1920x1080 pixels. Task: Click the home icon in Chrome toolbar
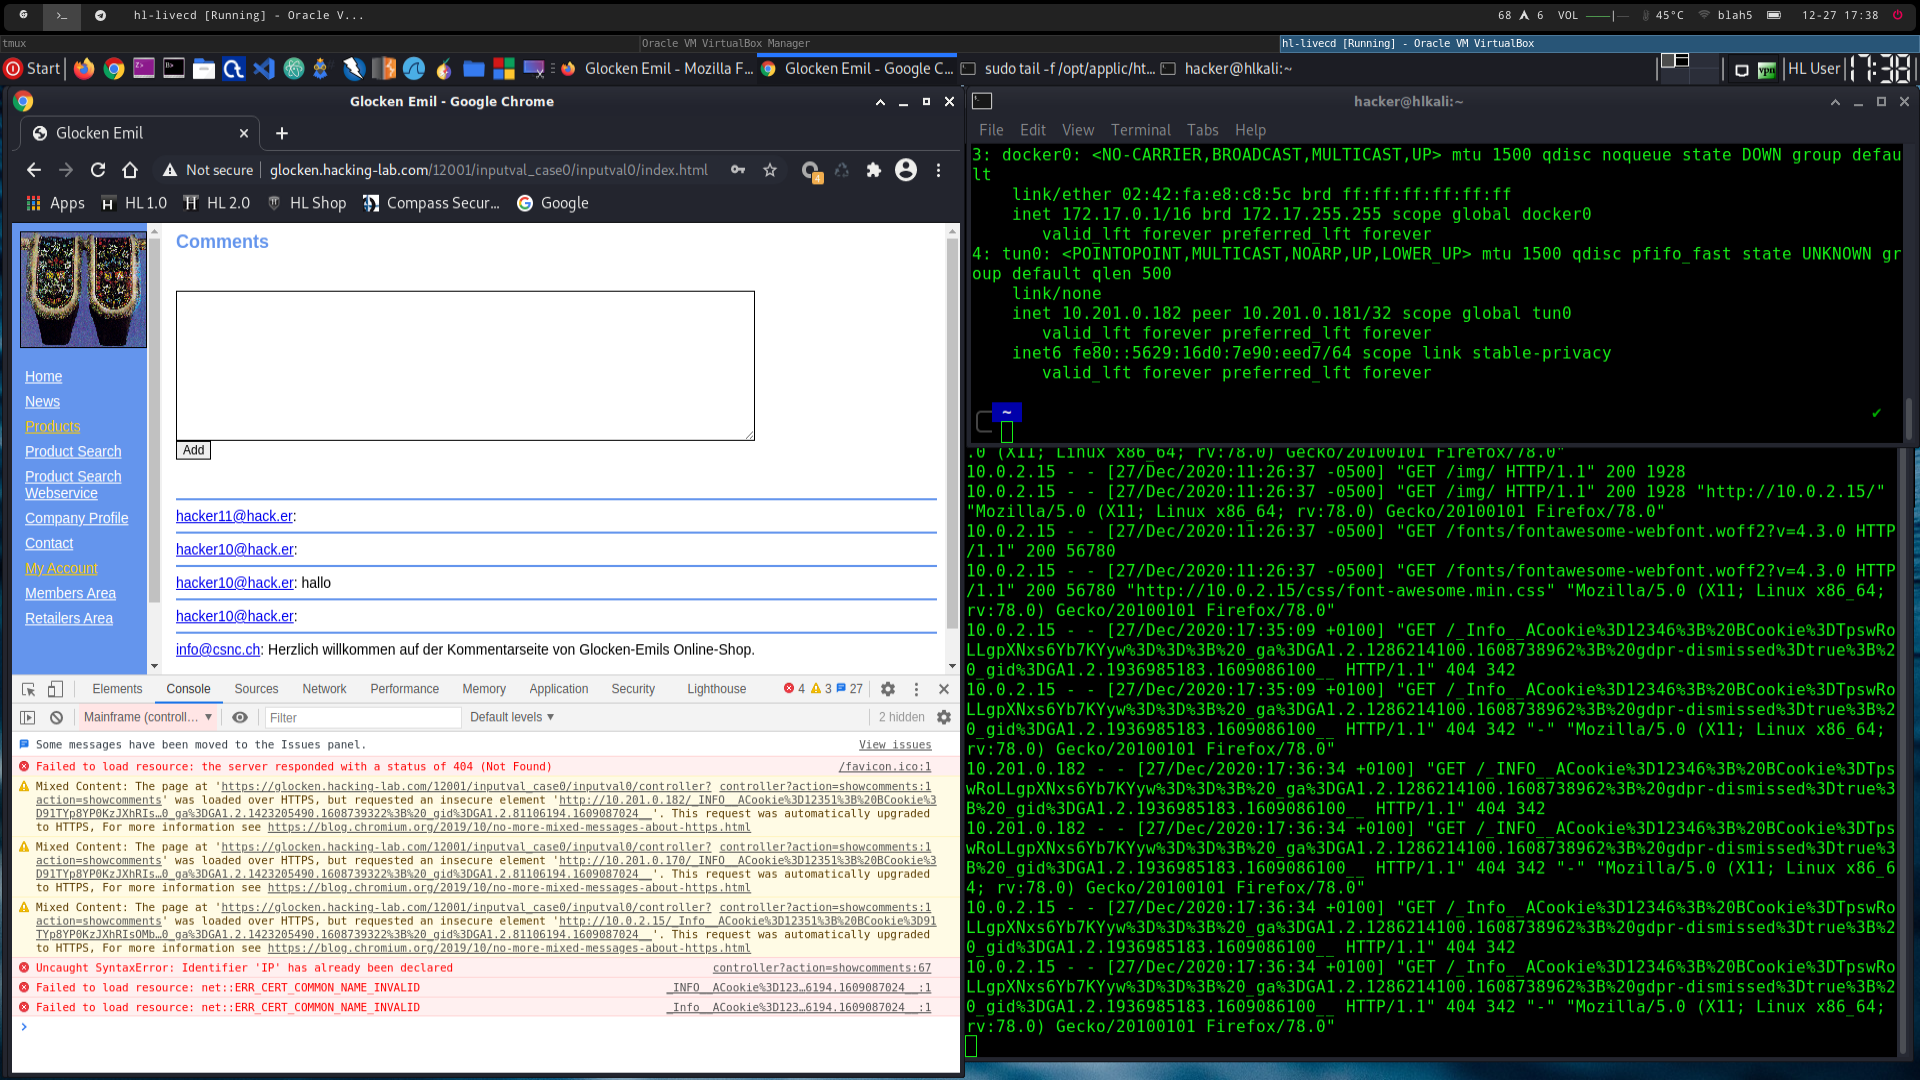[130, 170]
